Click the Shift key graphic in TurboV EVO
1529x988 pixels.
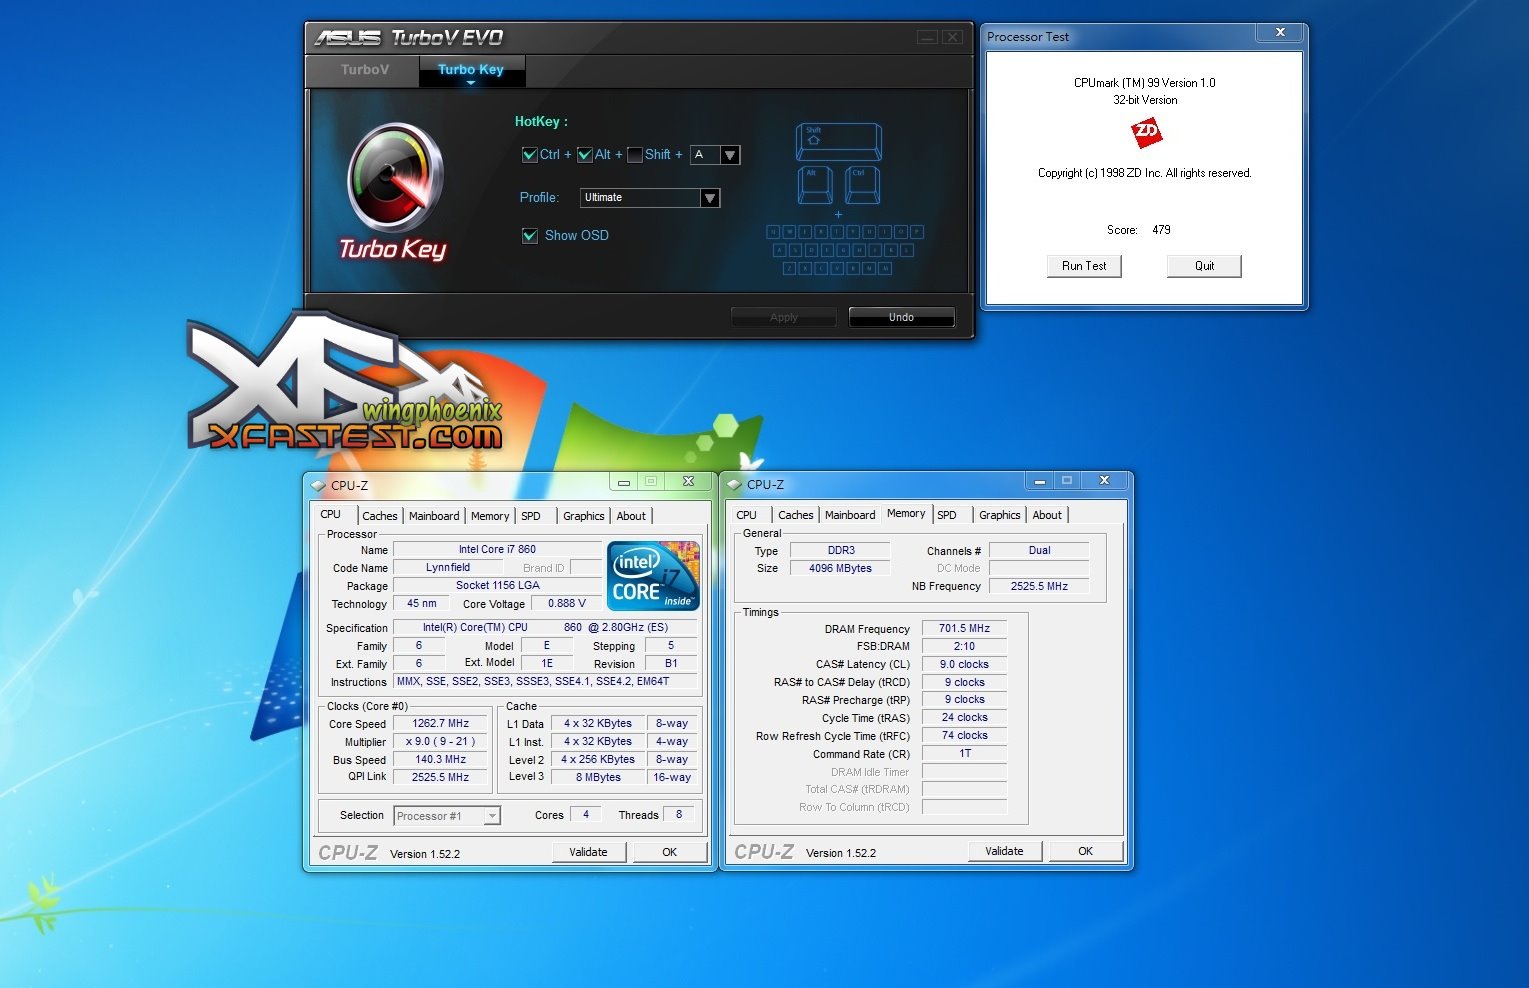838,141
